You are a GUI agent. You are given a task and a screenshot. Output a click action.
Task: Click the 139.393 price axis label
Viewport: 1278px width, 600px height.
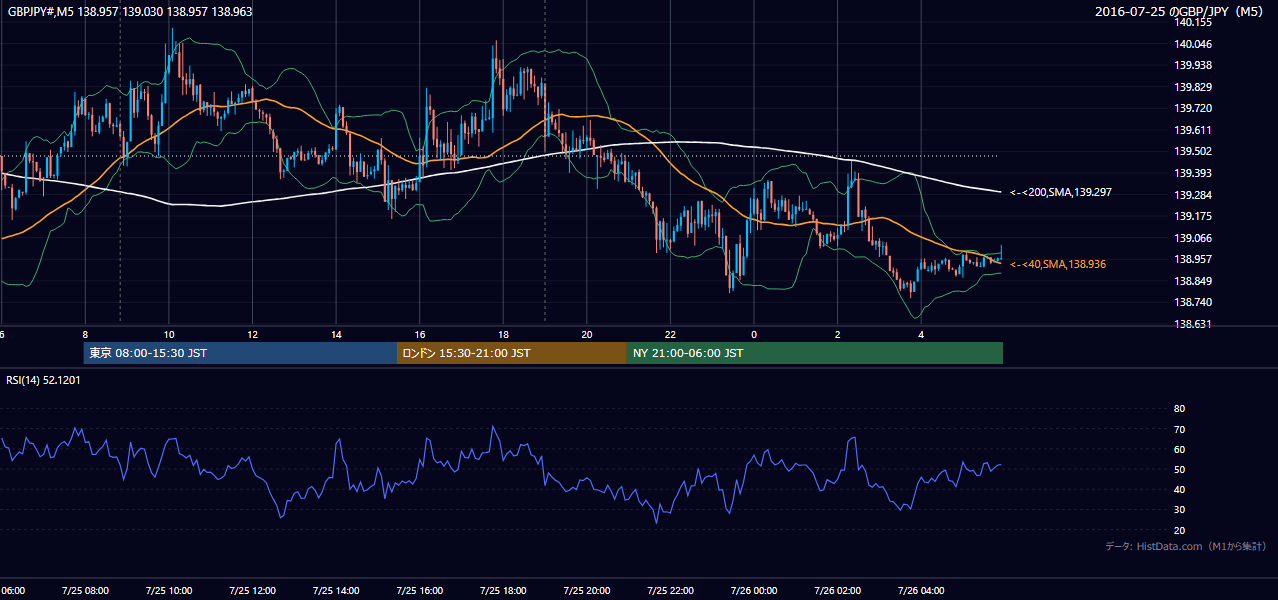tap(1193, 173)
